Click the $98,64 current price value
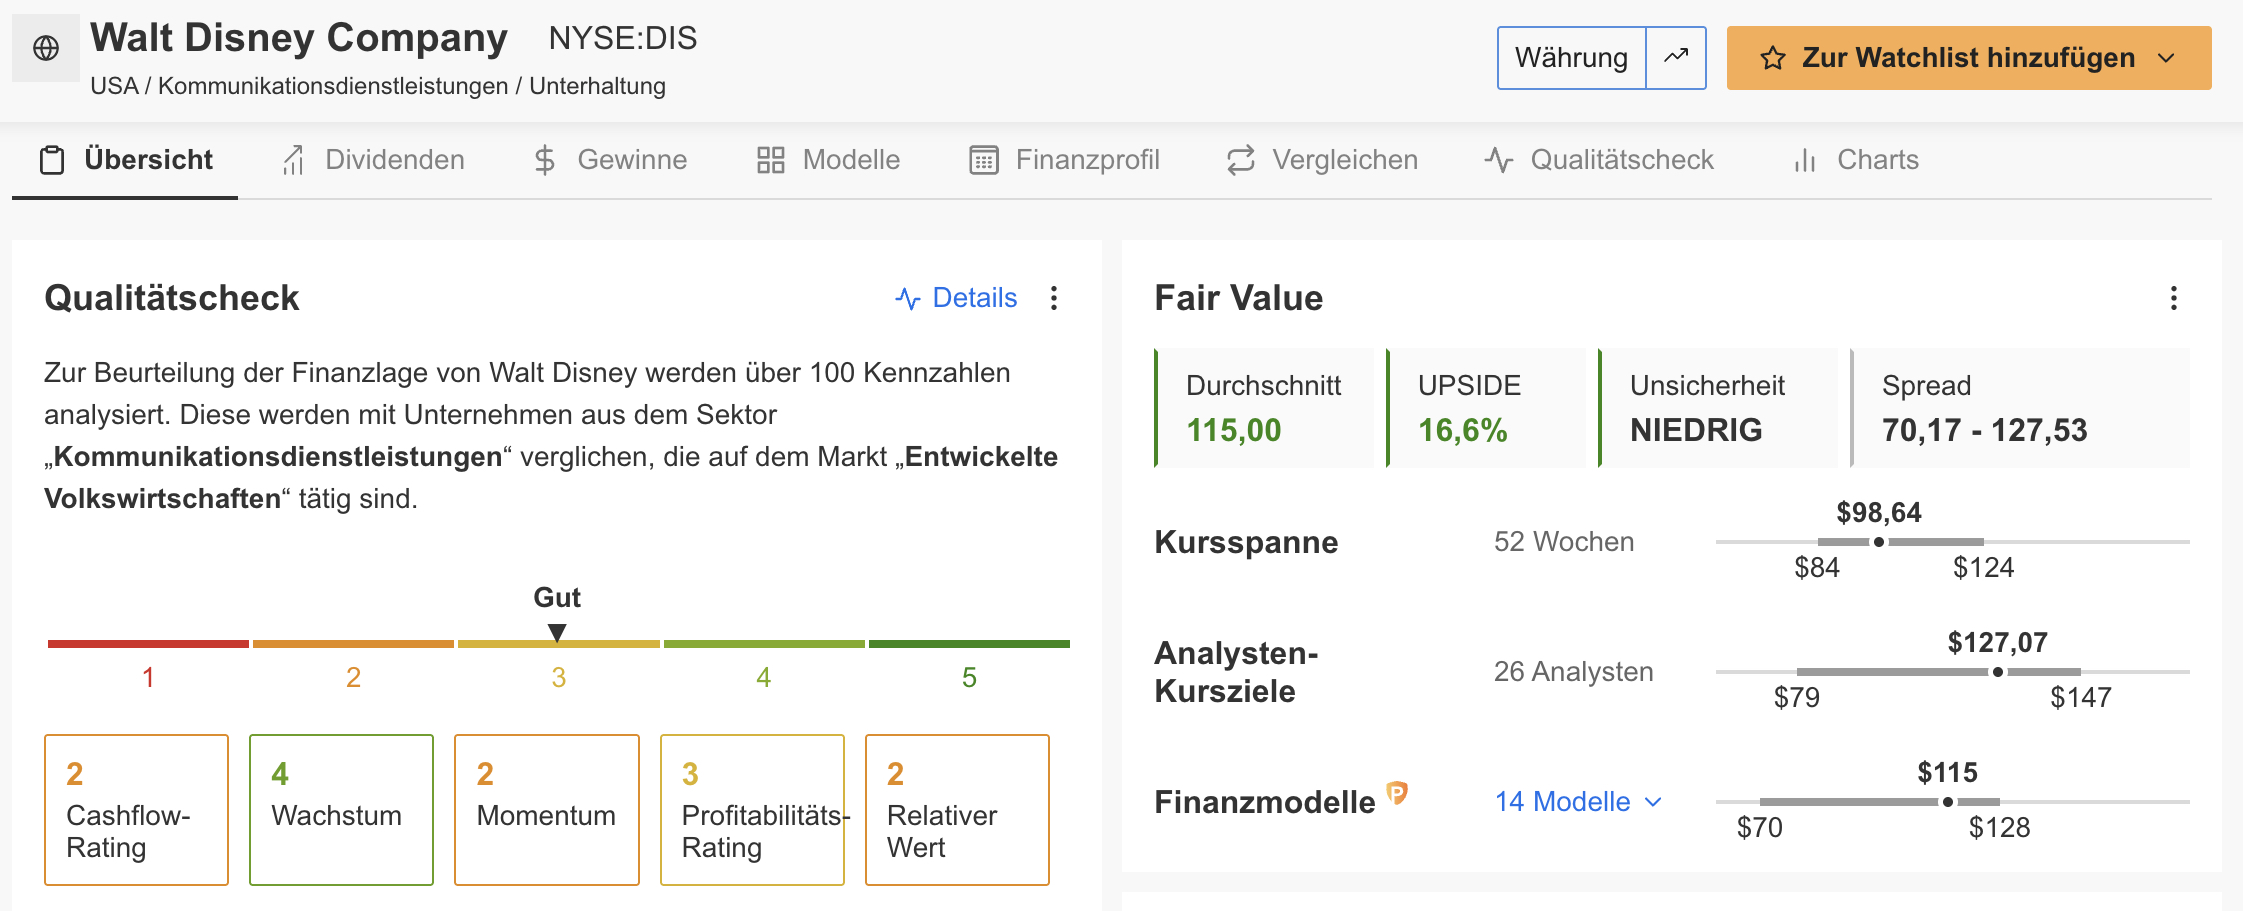 pos(1879,513)
